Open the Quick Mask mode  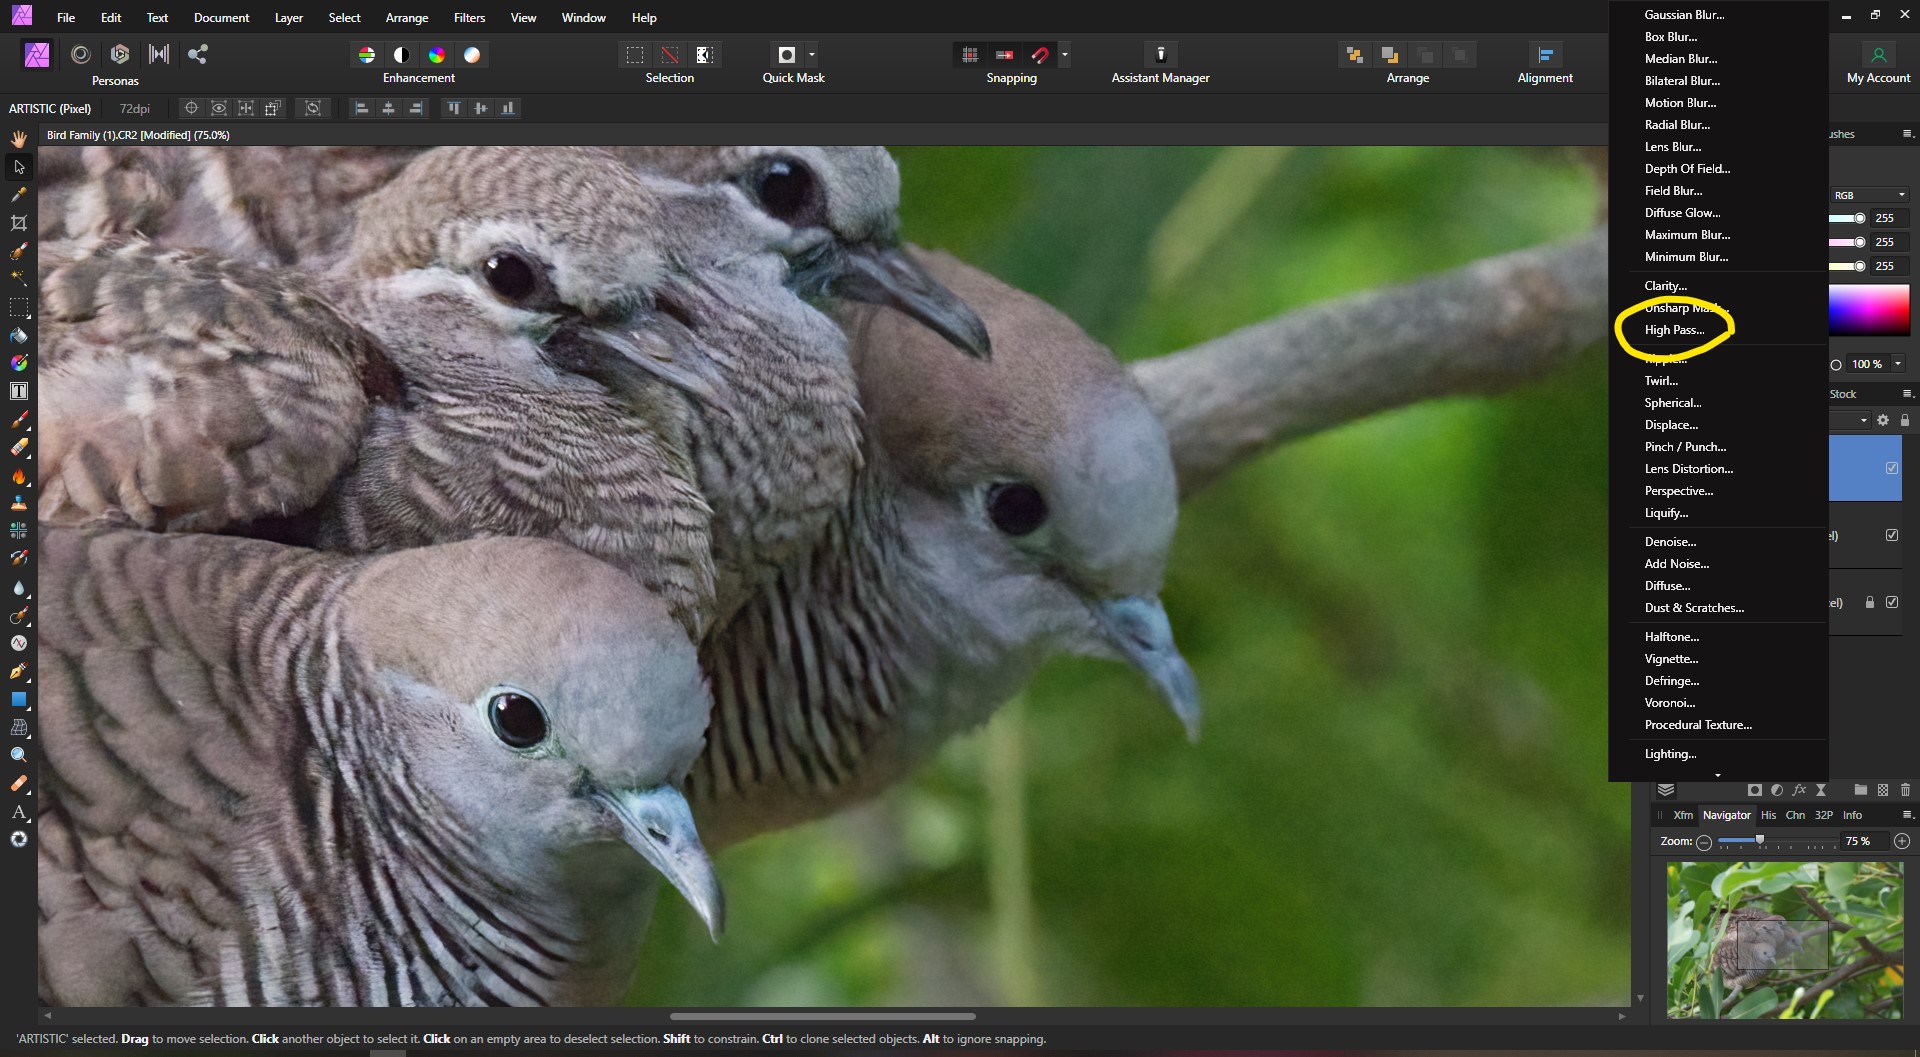click(787, 54)
